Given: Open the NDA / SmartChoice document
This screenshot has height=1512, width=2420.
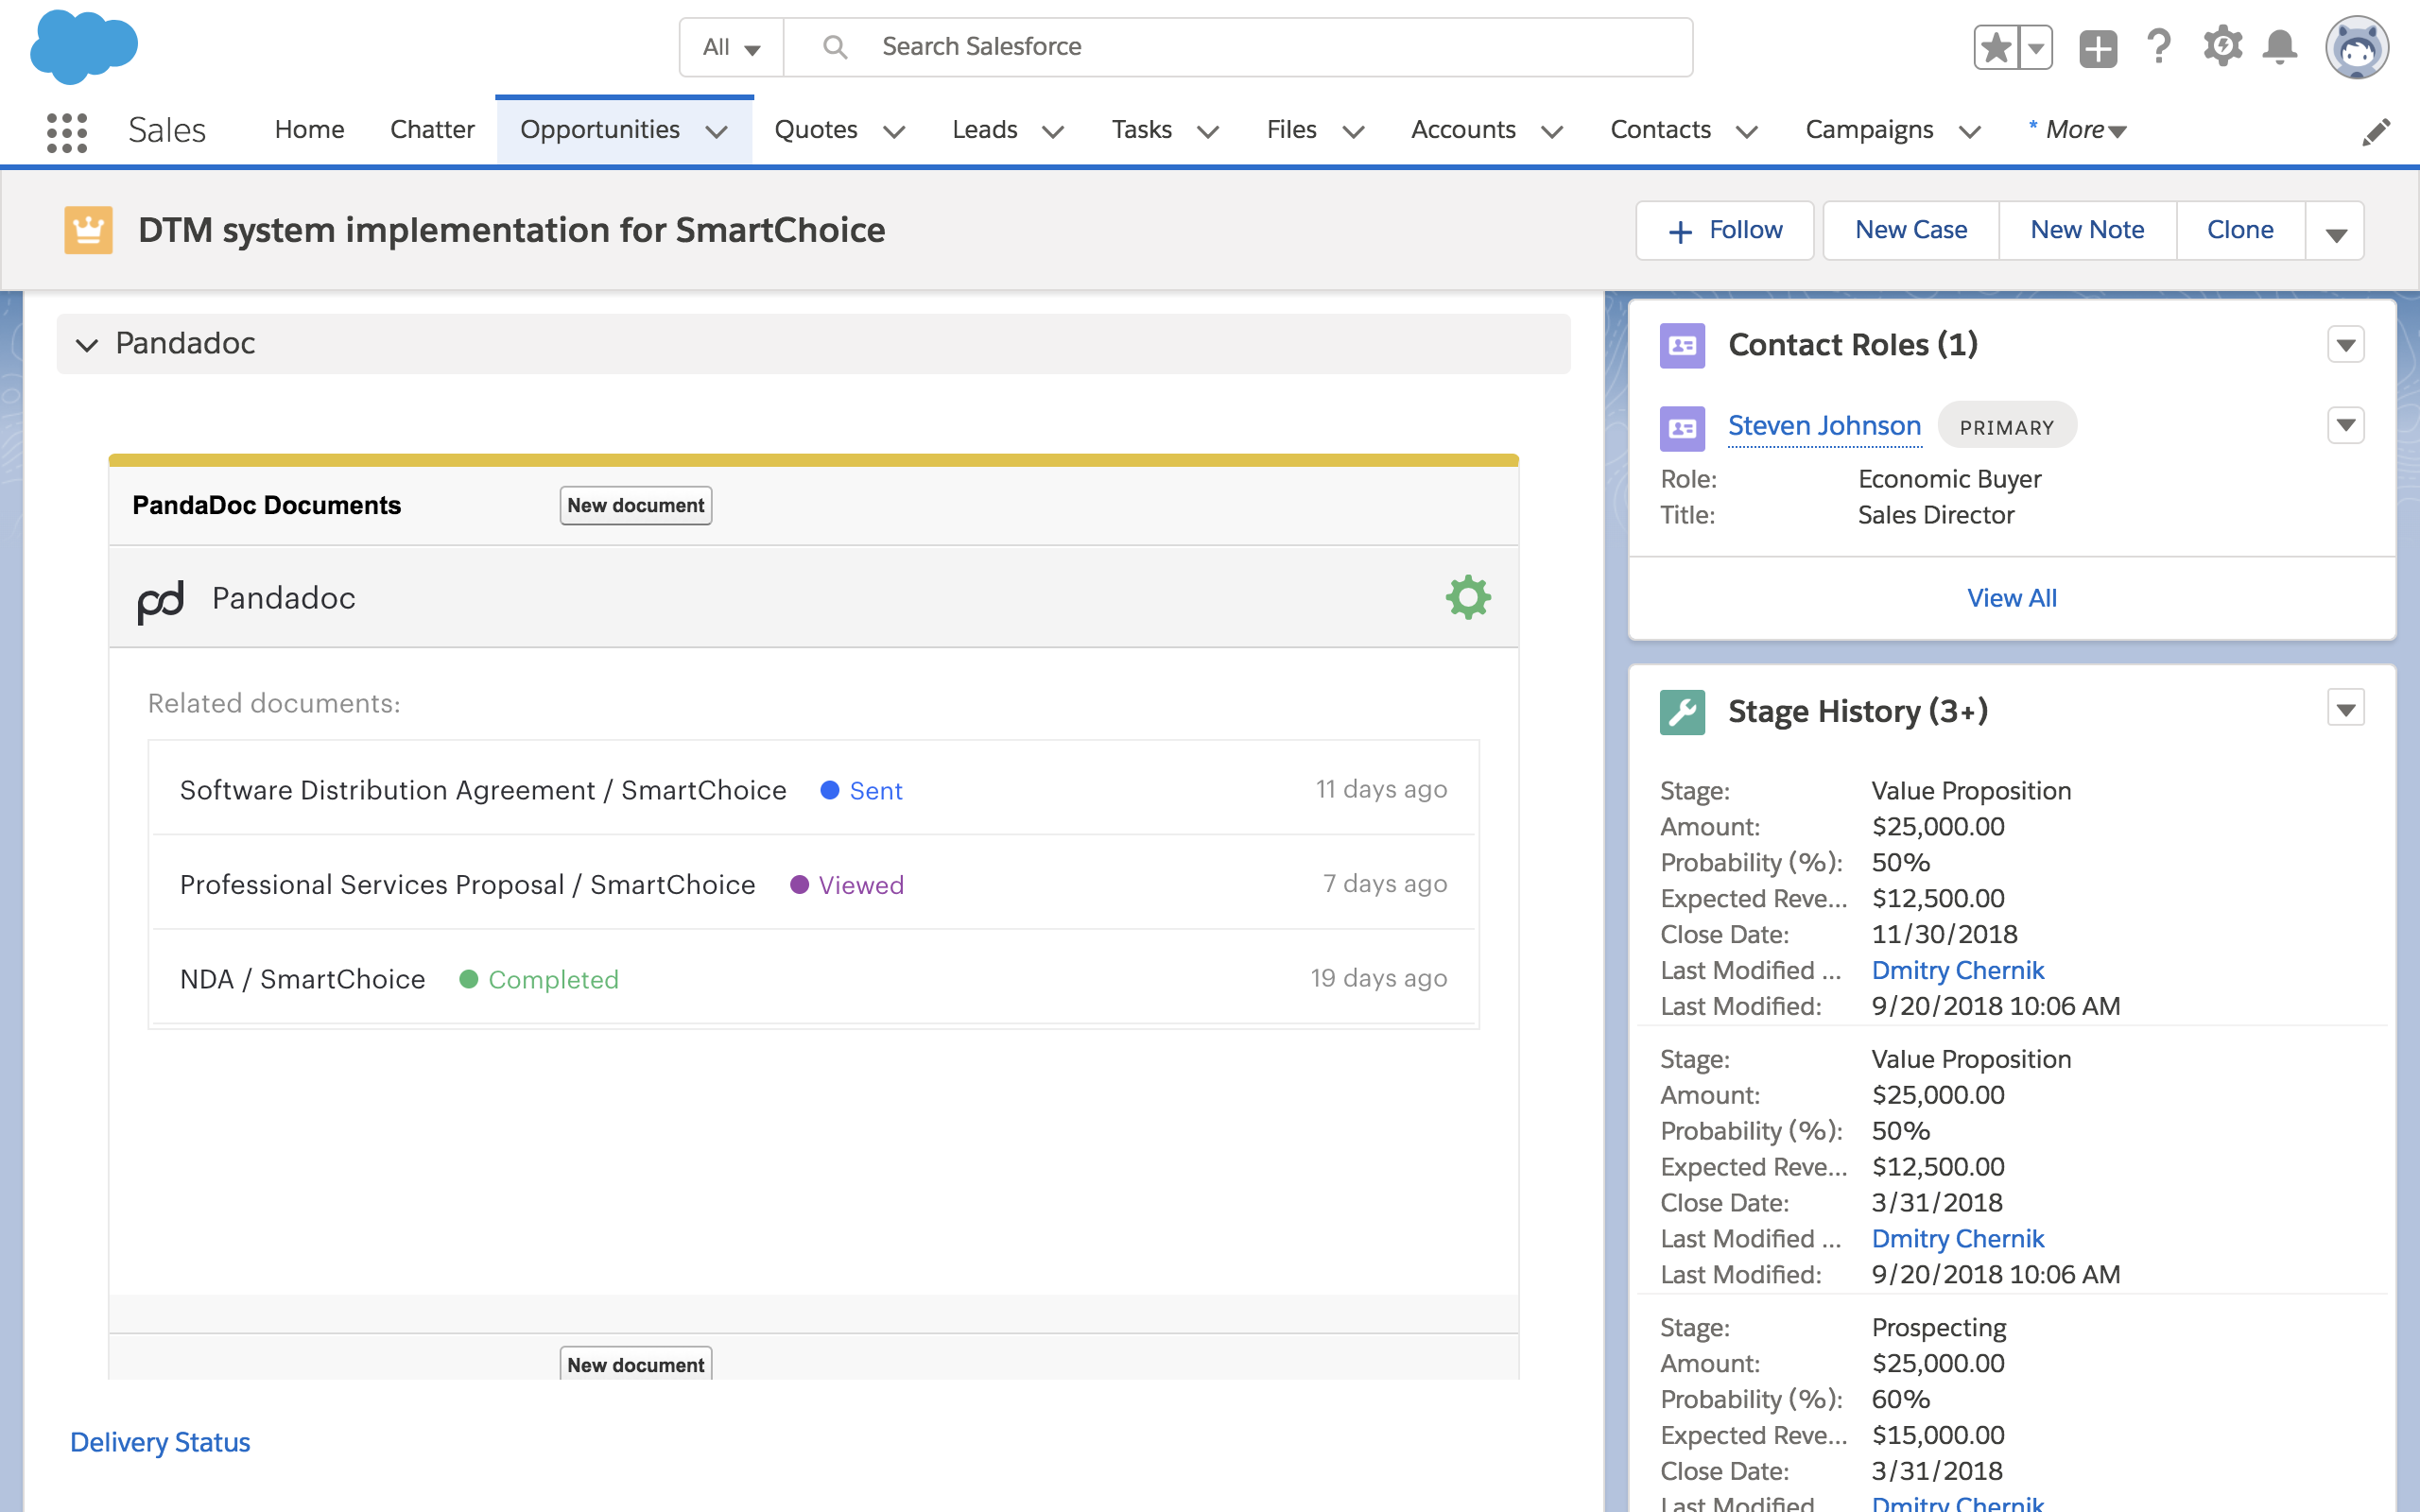Looking at the screenshot, I should coord(302,979).
